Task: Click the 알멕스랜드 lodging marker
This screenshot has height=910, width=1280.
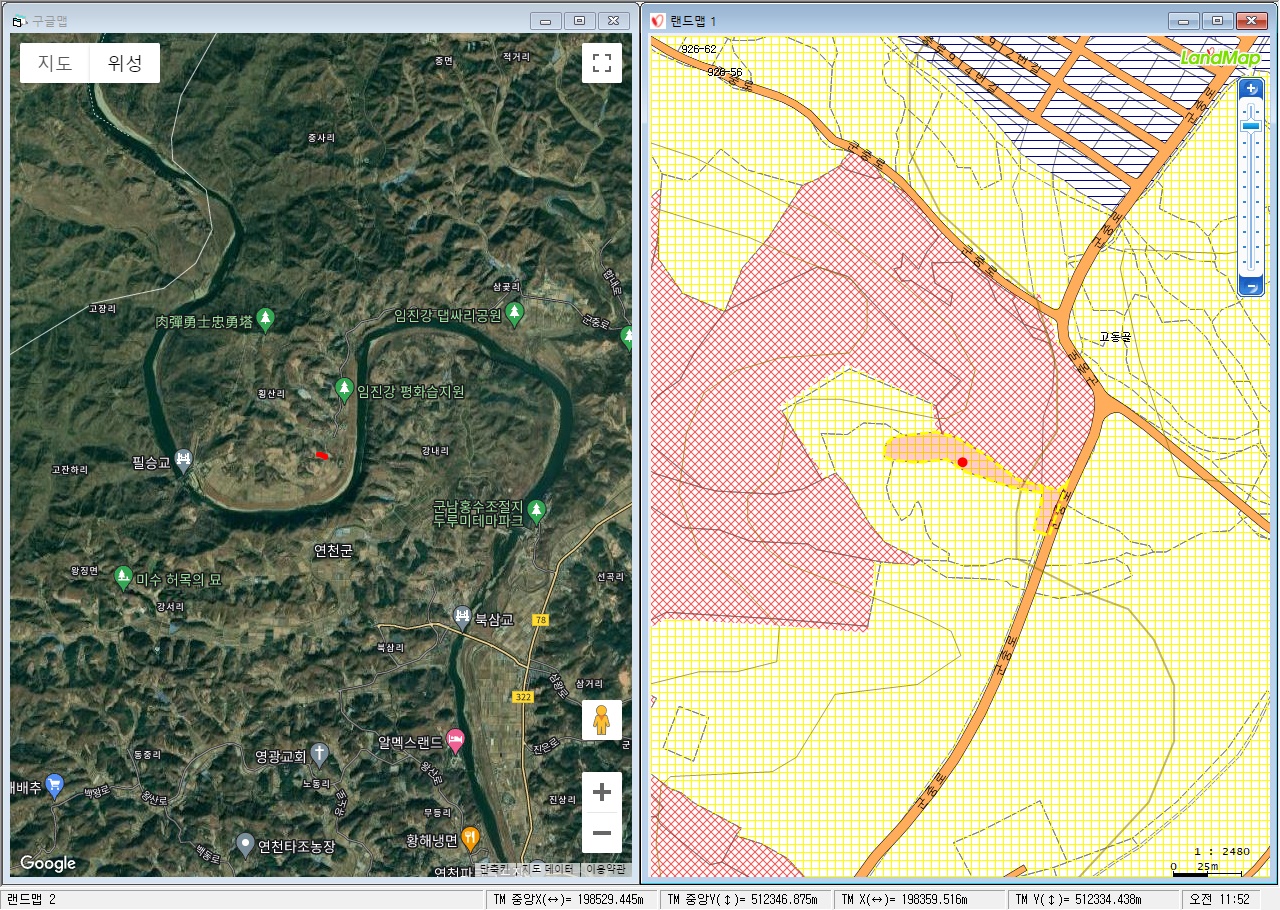Action: click(456, 741)
